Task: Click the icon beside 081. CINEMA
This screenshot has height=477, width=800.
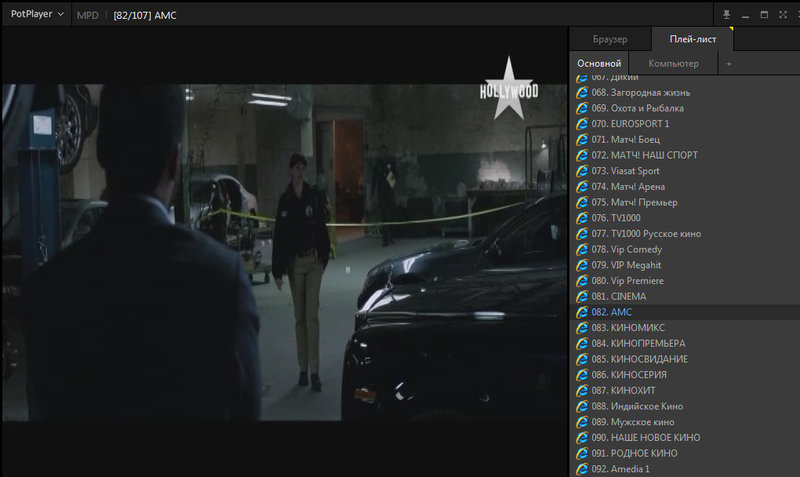Action: click(x=582, y=296)
